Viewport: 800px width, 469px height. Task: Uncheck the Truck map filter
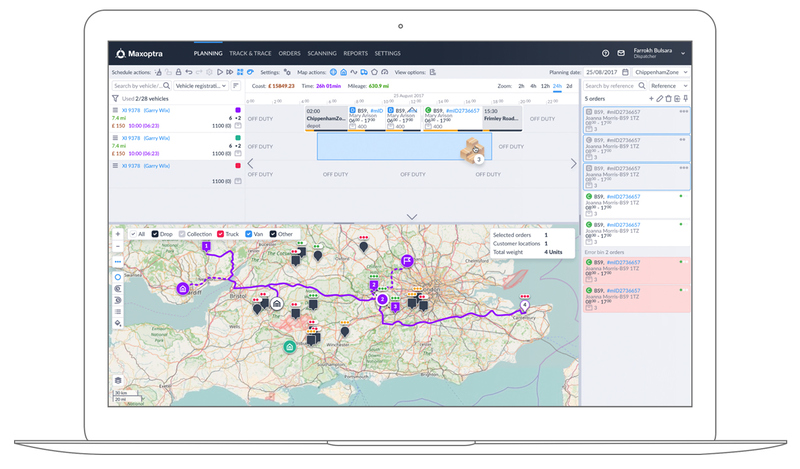[x=218, y=234]
